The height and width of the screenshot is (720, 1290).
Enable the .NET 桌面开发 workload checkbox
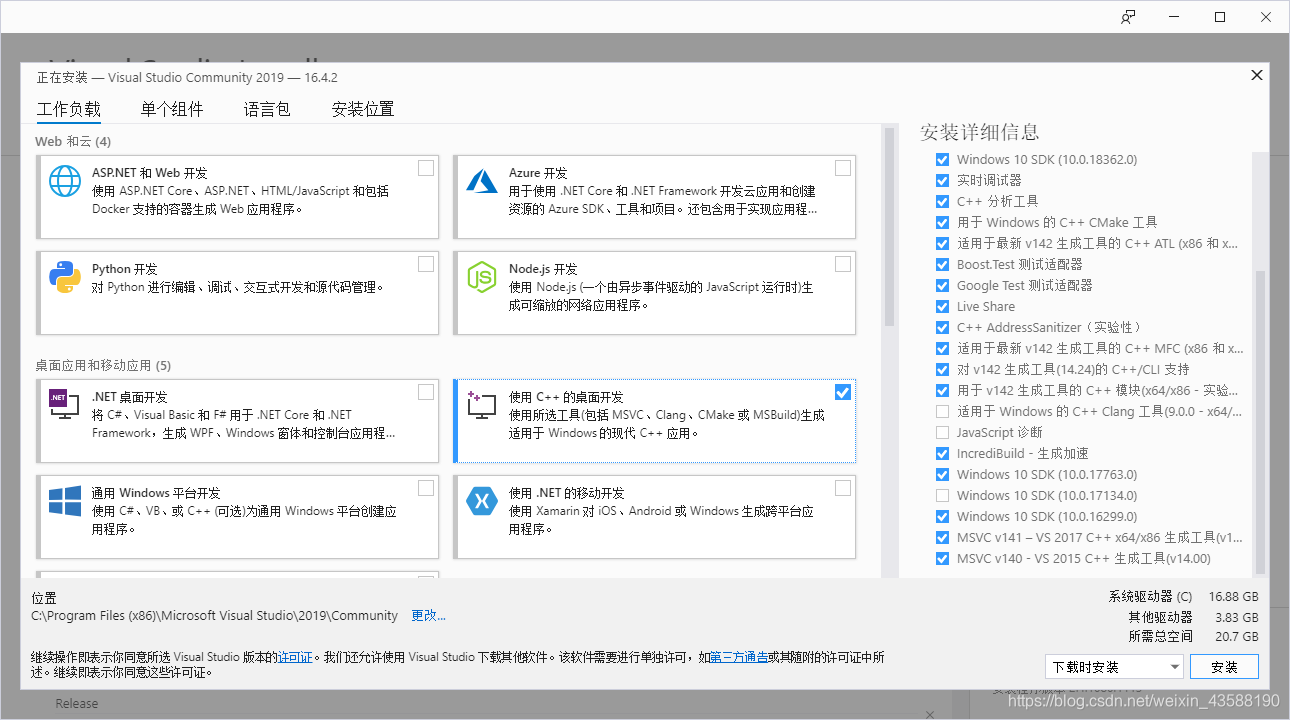tap(426, 392)
